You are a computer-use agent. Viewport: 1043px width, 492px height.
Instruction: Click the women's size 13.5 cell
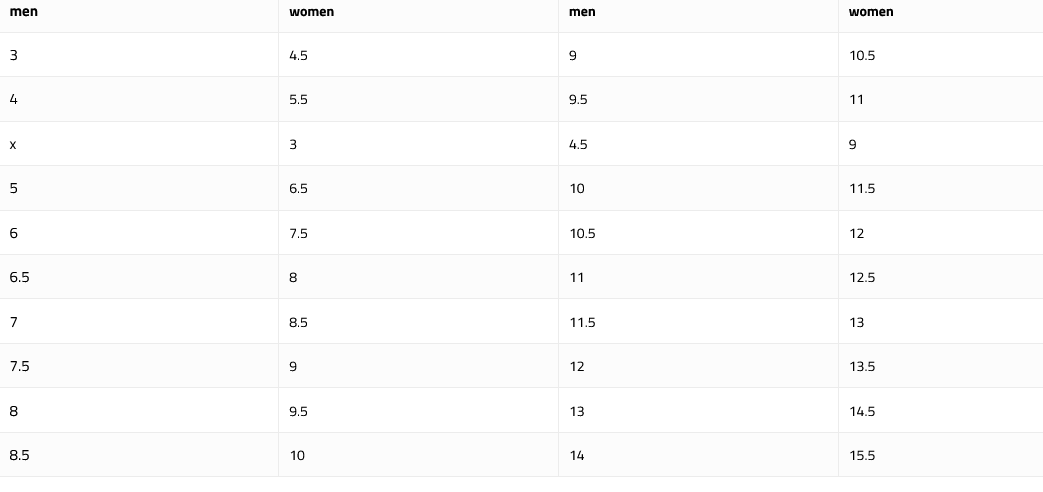pos(862,366)
